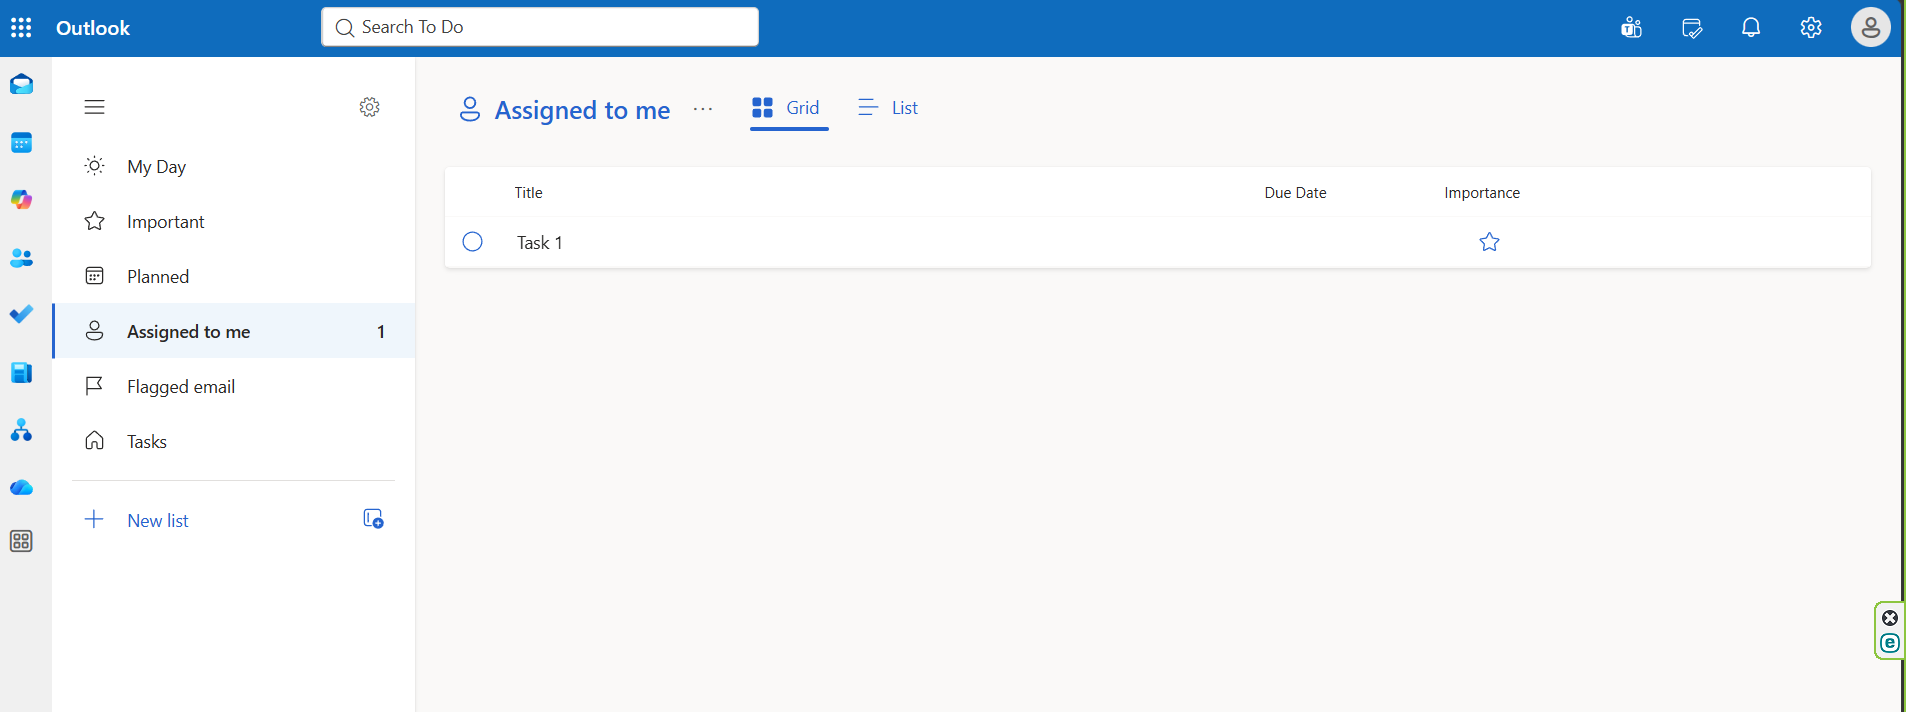
Task: Open Outlook settings gear in header
Action: (x=1811, y=28)
